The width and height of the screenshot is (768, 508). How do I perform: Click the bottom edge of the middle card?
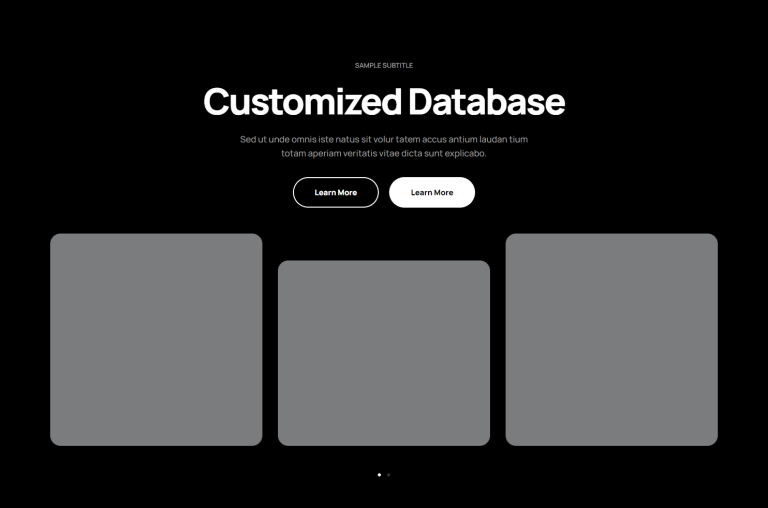(x=384, y=442)
